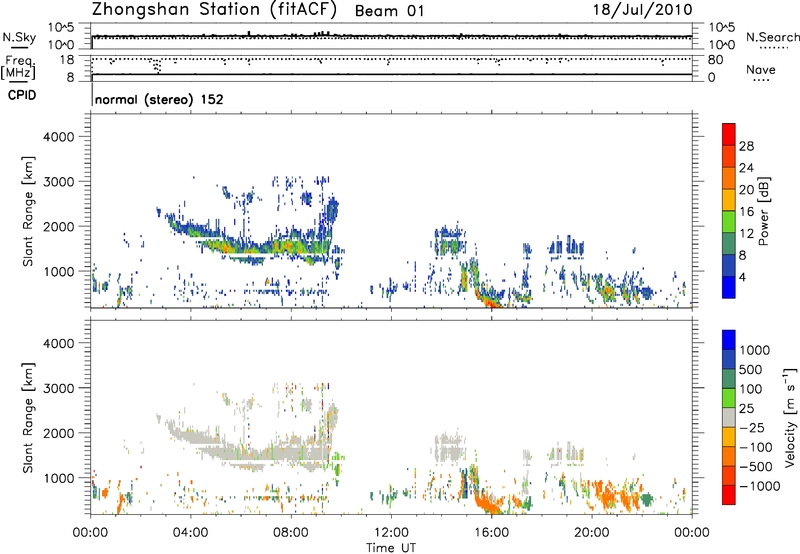
Task: Click the frequency tick value '18'
Action: 67,60
